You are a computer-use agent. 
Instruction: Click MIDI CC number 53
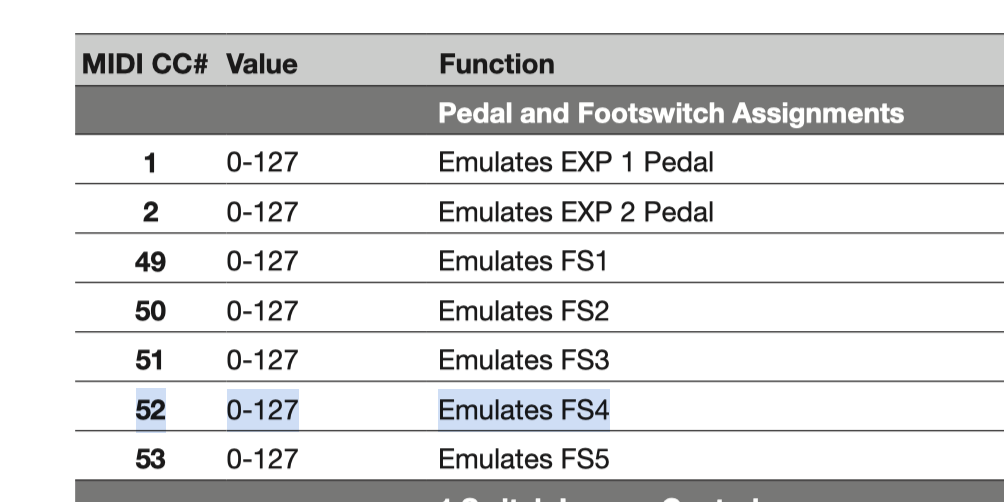[x=151, y=459]
